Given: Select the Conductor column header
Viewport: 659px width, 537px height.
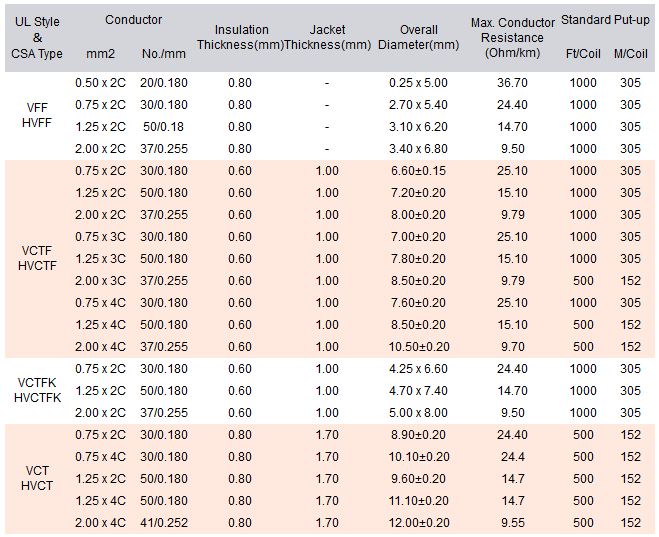Looking at the screenshot, I should (133, 20).
